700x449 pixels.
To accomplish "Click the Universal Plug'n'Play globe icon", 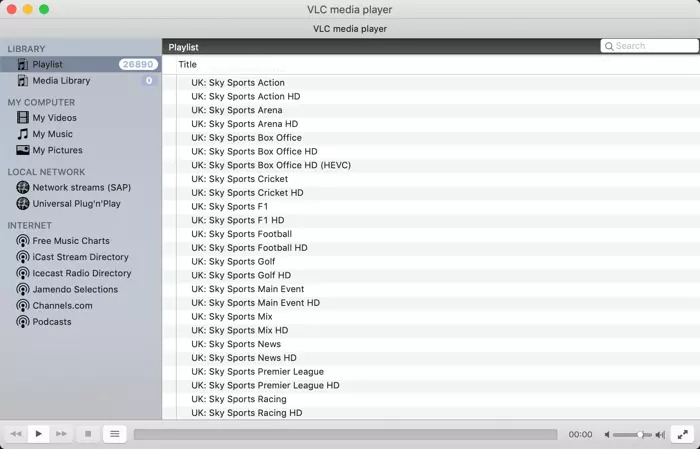I will pyautogui.click(x=23, y=204).
